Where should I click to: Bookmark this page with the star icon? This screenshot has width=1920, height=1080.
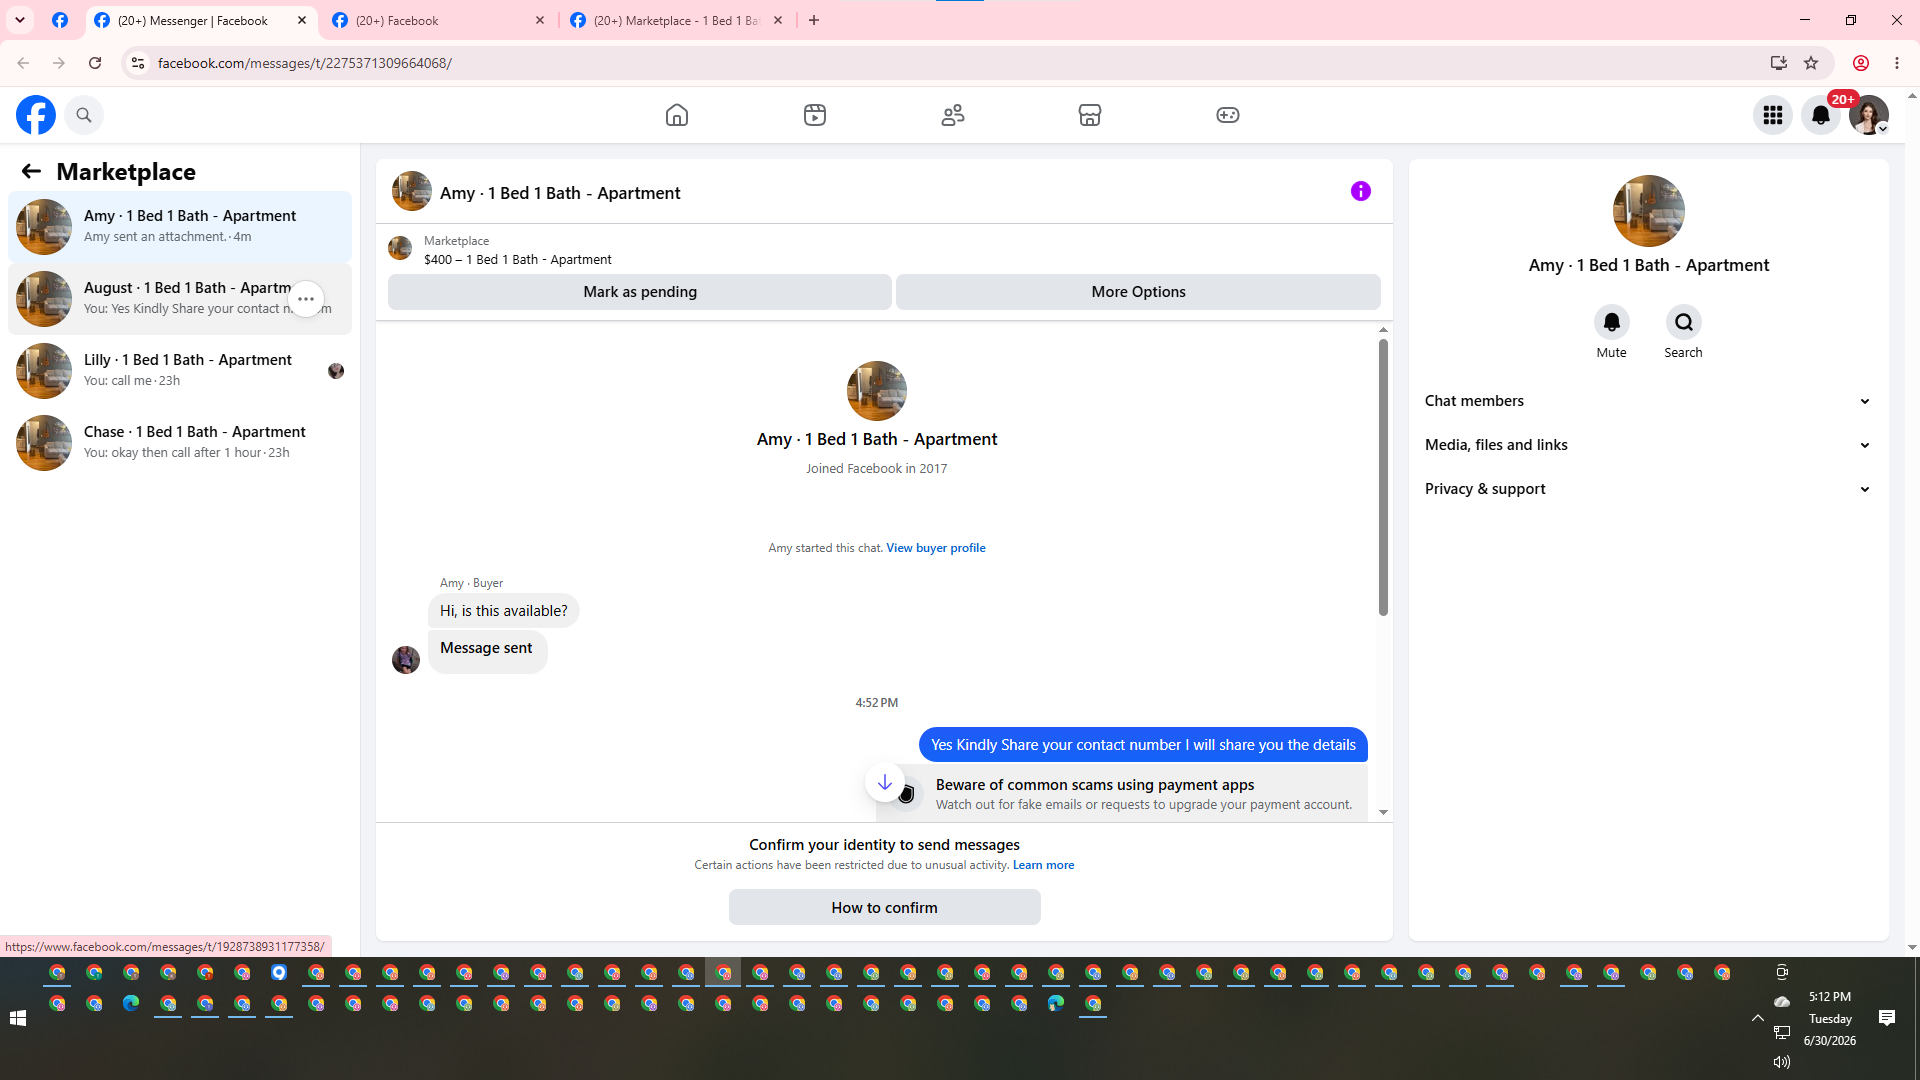pyautogui.click(x=1811, y=63)
